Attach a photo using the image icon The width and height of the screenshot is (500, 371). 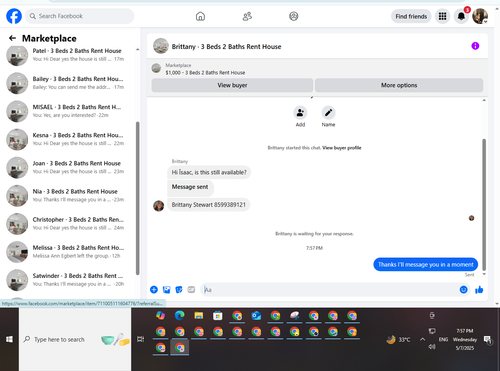click(166, 289)
